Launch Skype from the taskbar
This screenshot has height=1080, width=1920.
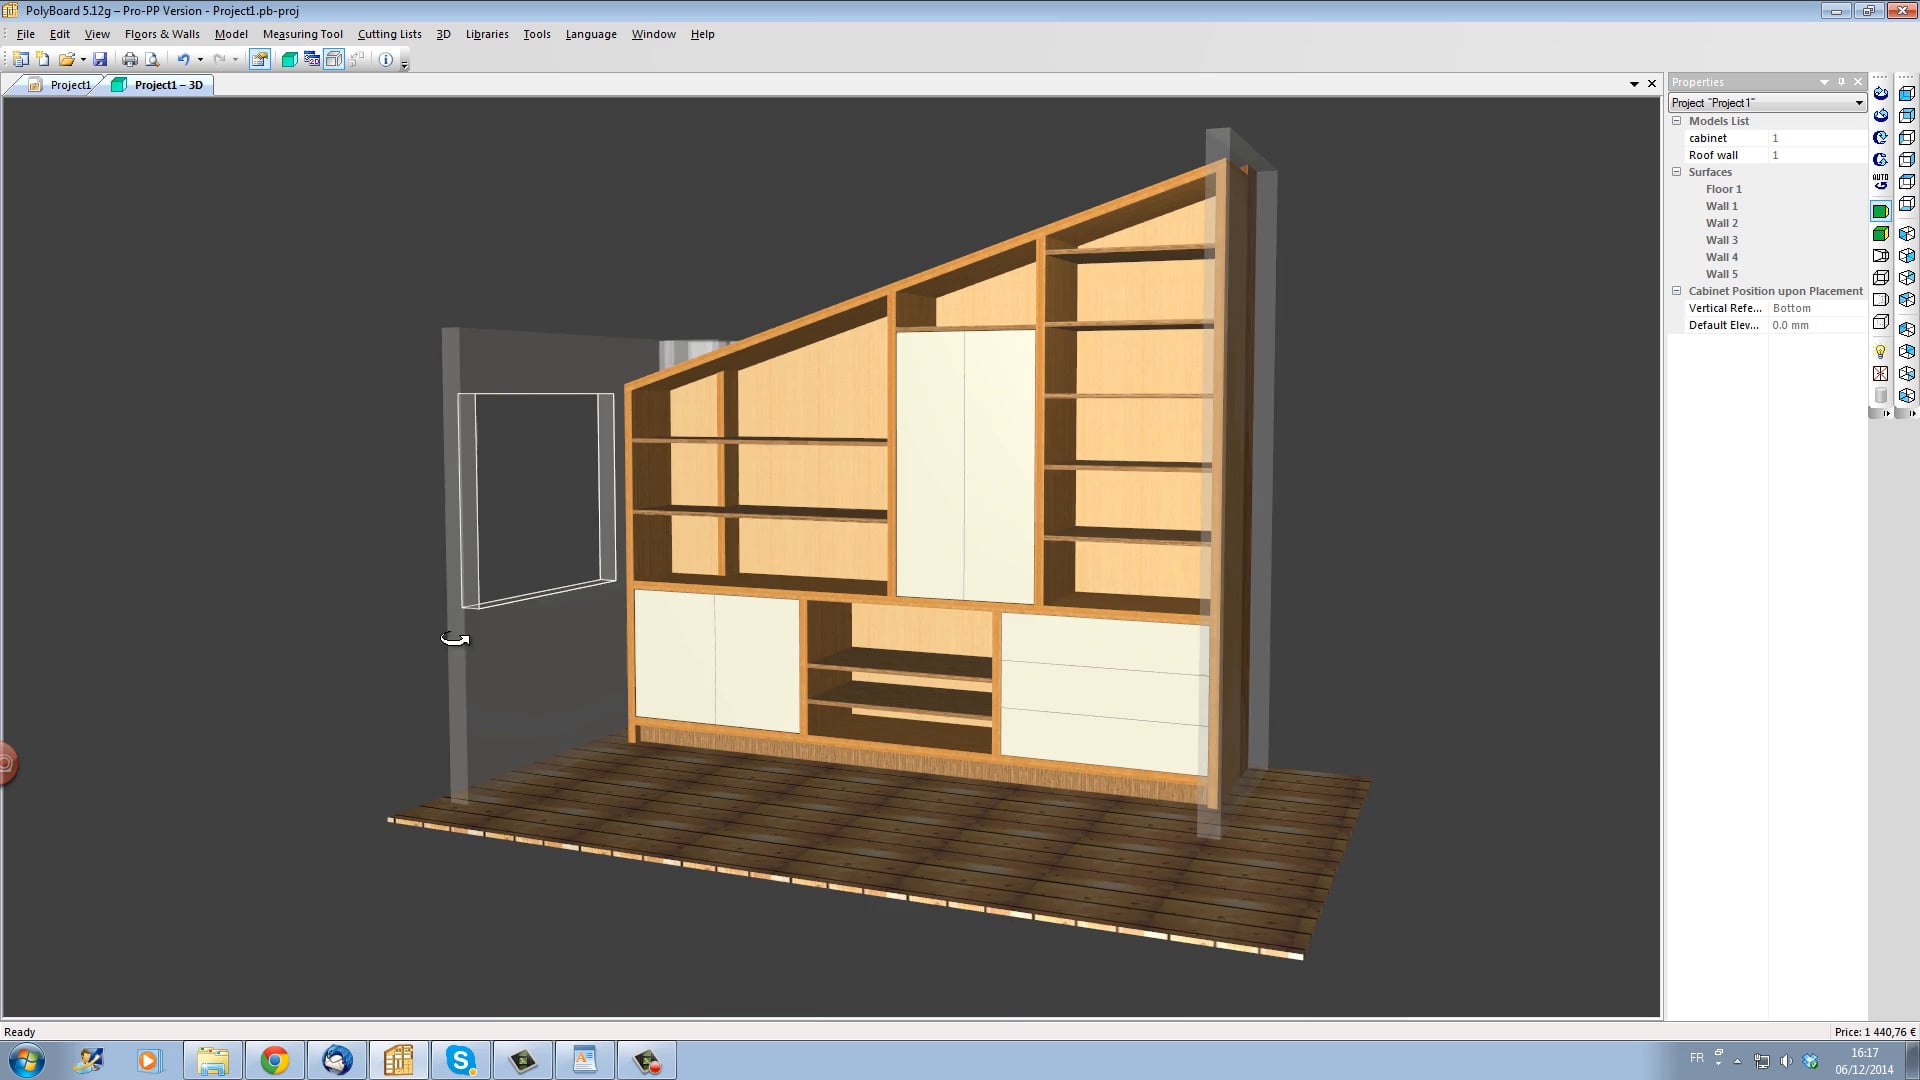pos(459,1060)
